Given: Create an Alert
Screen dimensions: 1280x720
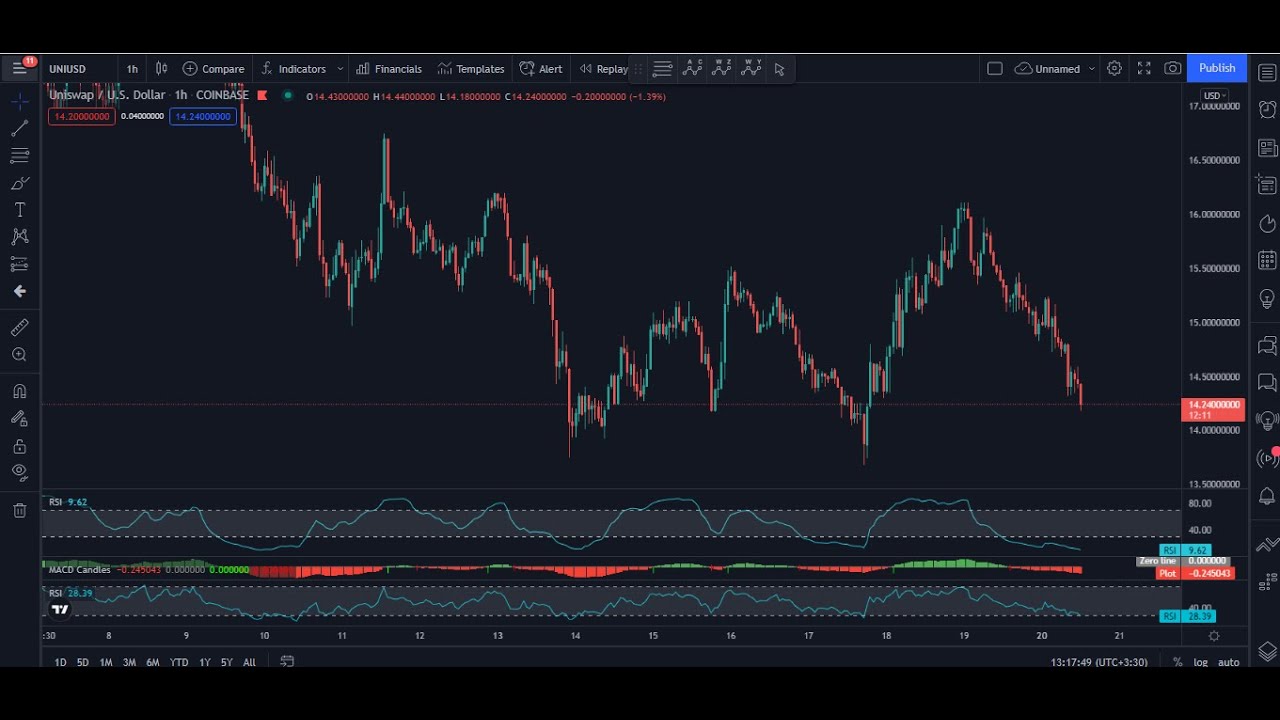Looking at the screenshot, I should 541,68.
